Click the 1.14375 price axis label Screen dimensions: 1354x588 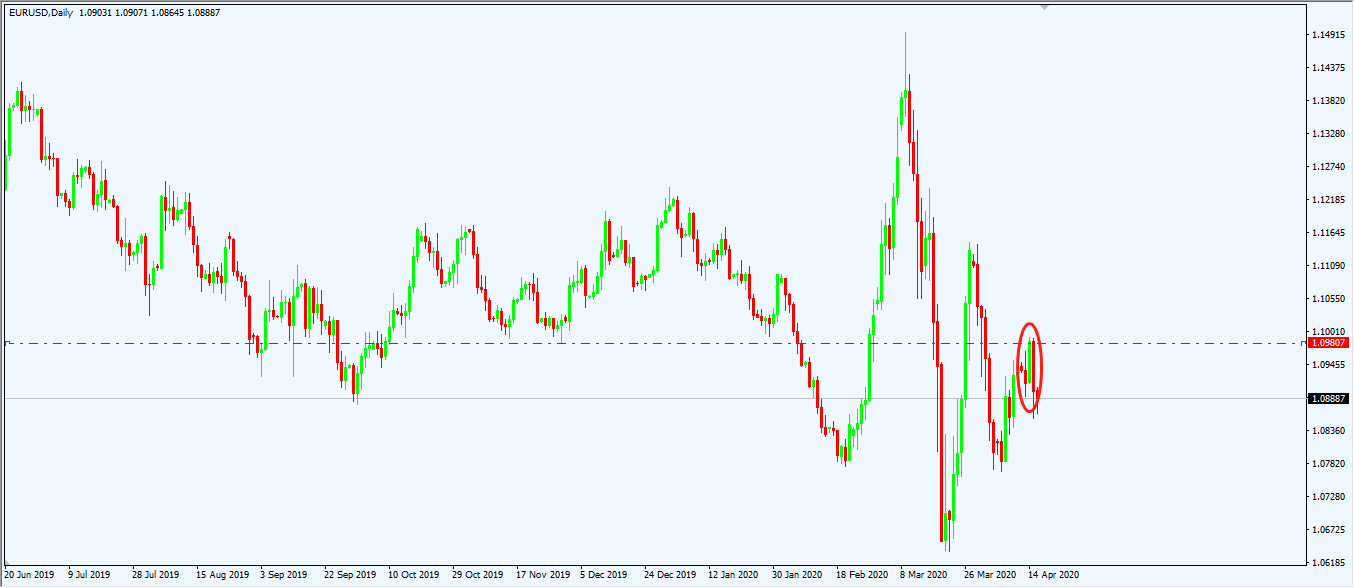[1327, 68]
